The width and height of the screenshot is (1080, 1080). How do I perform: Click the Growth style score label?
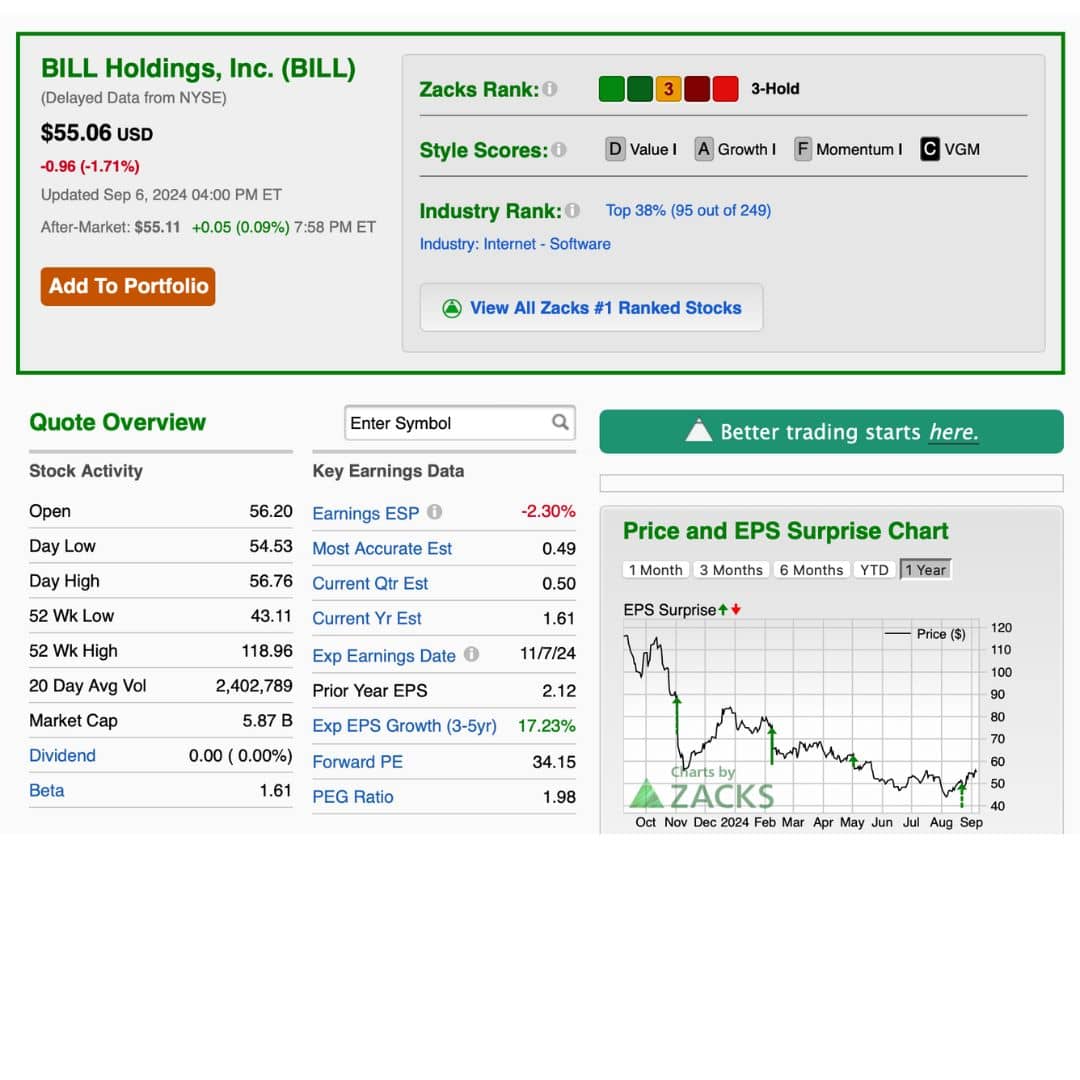742,149
